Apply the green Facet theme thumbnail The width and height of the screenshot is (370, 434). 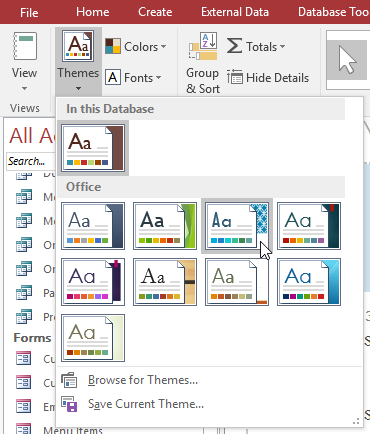click(x=165, y=226)
